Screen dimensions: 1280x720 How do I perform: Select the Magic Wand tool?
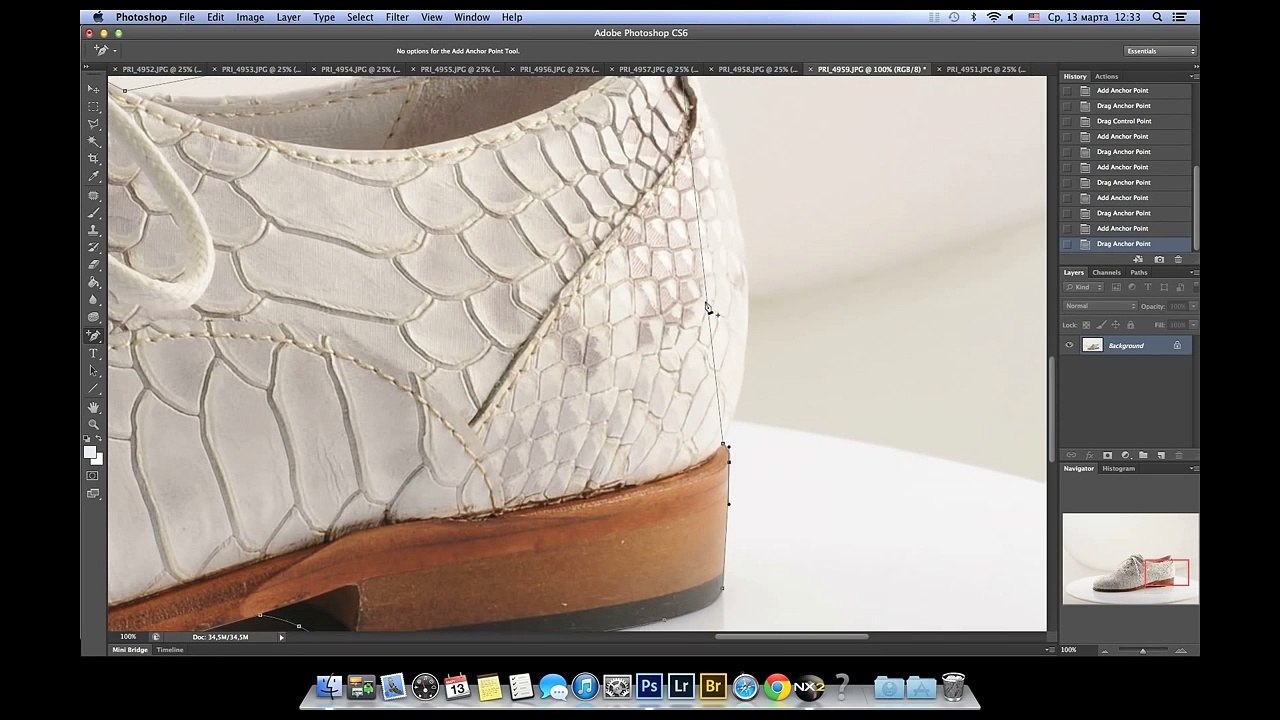[x=94, y=141]
